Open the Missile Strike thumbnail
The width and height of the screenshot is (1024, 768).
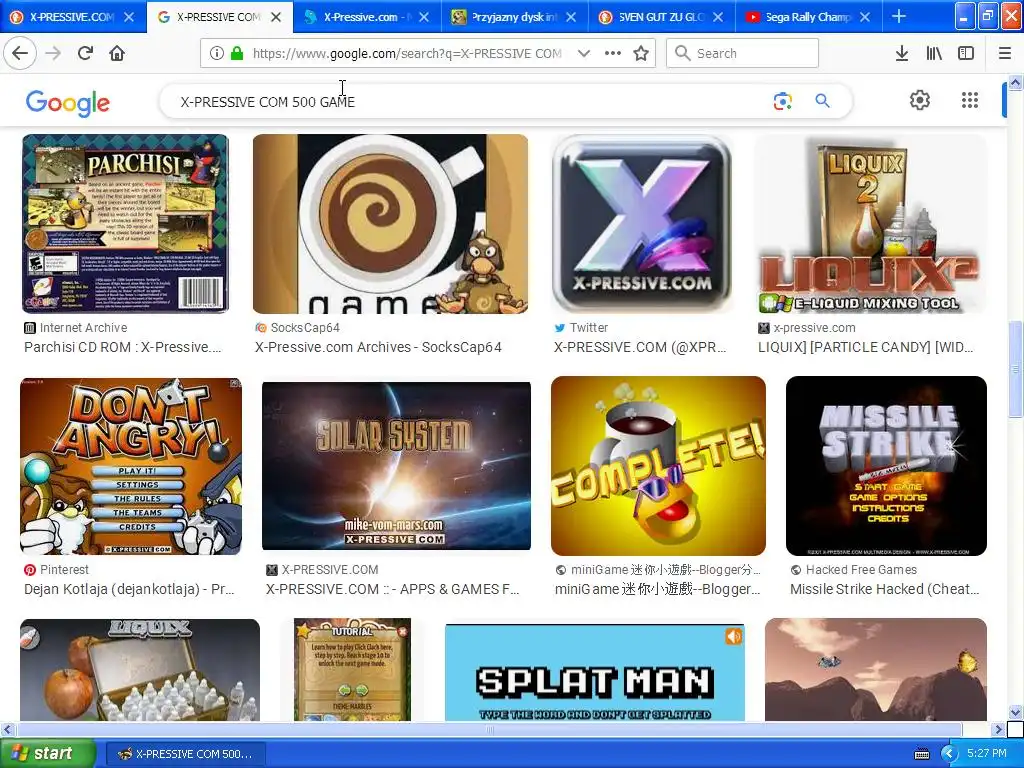click(x=886, y=466)
